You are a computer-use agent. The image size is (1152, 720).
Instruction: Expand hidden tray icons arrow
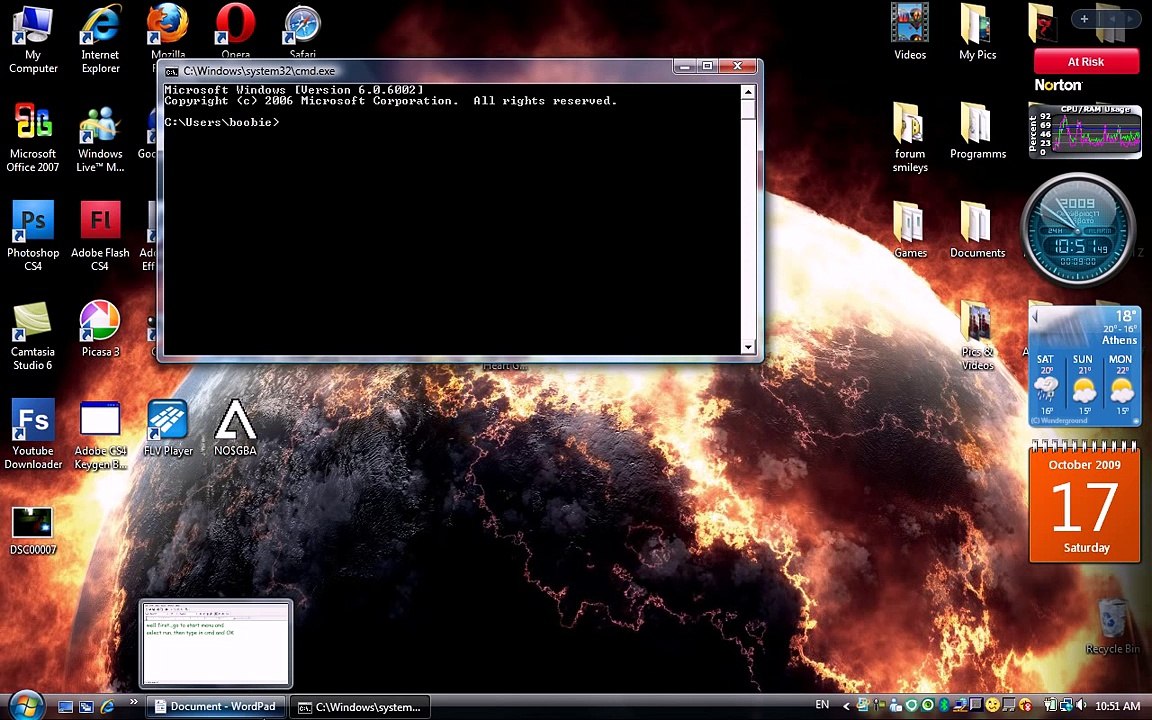click(846, 706)
